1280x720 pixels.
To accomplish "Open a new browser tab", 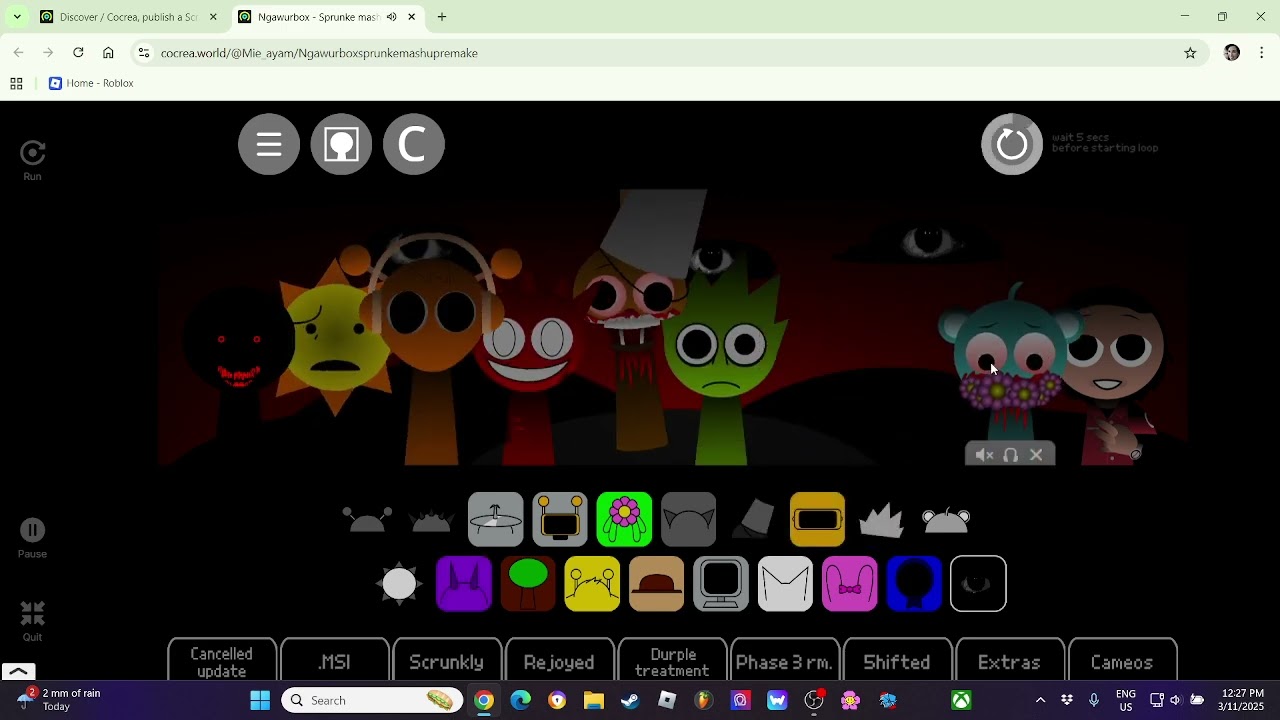I will (x=442, y=17).
